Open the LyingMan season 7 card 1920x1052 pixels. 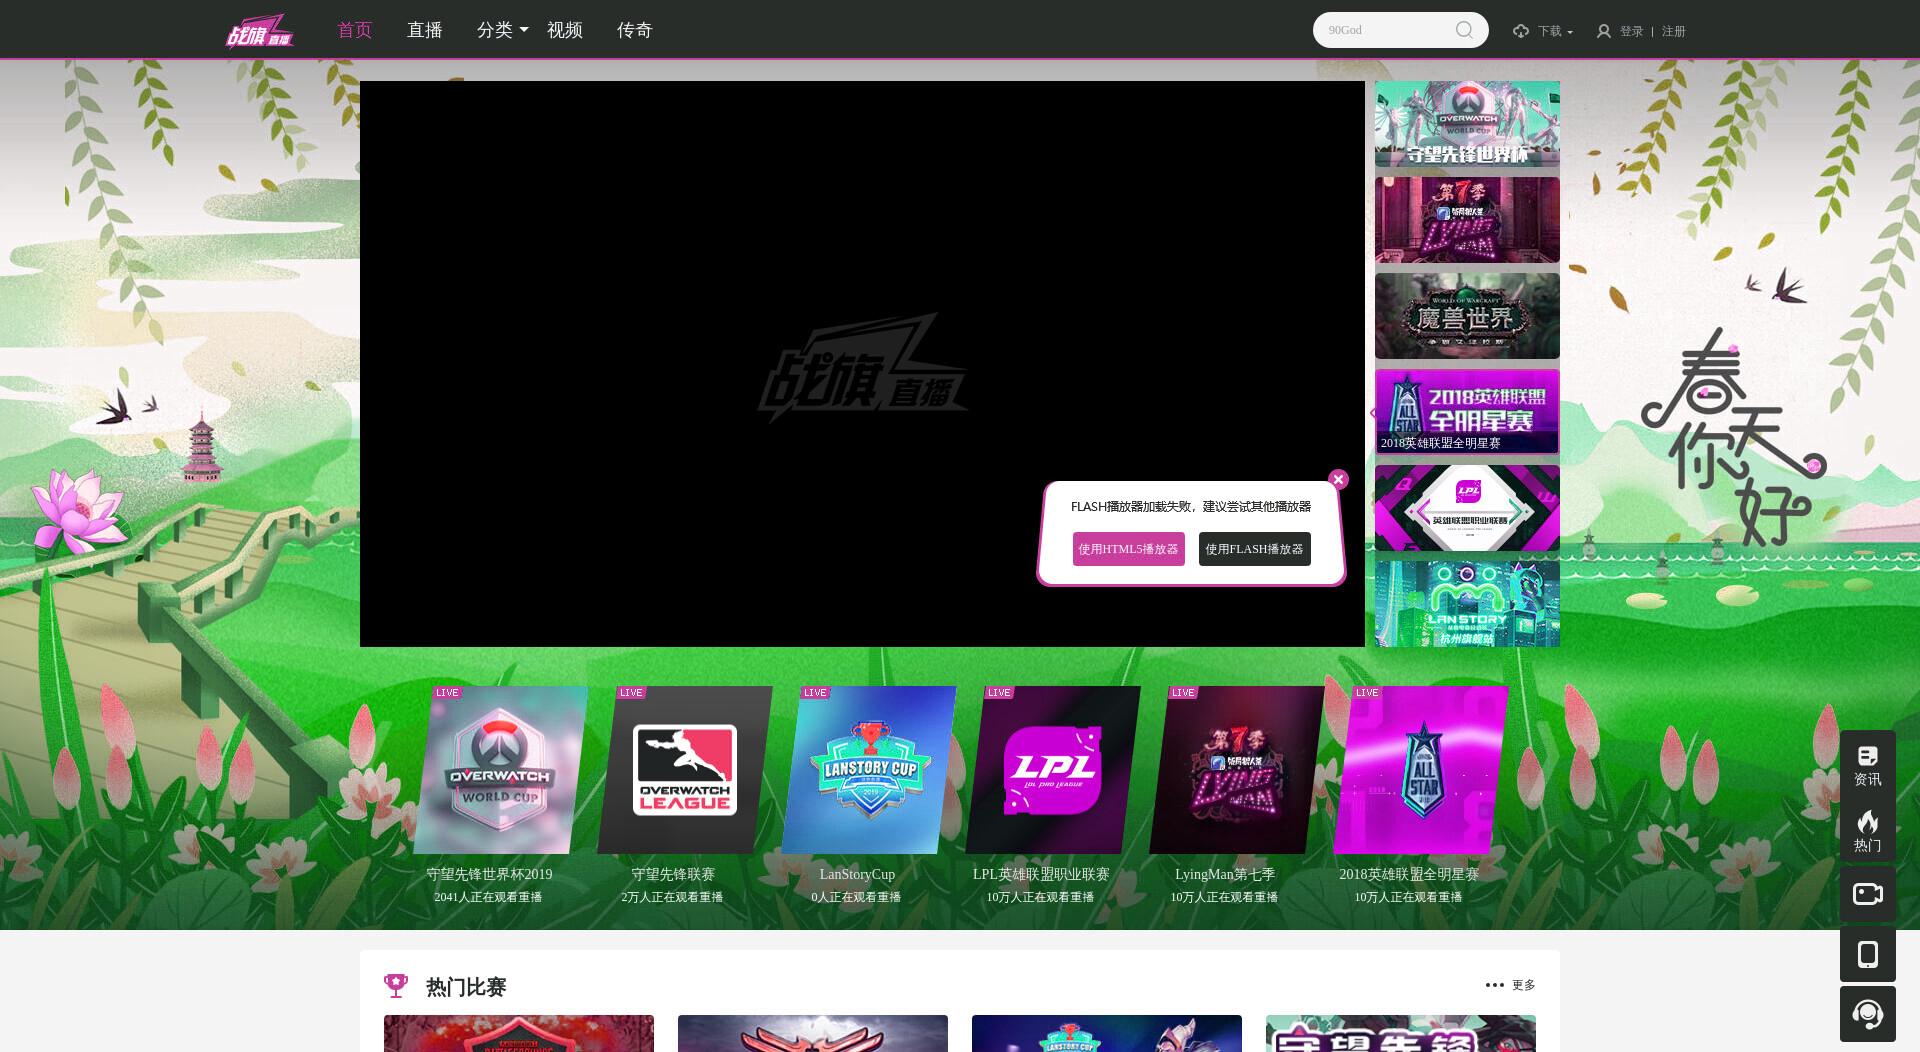[1236, 769]
